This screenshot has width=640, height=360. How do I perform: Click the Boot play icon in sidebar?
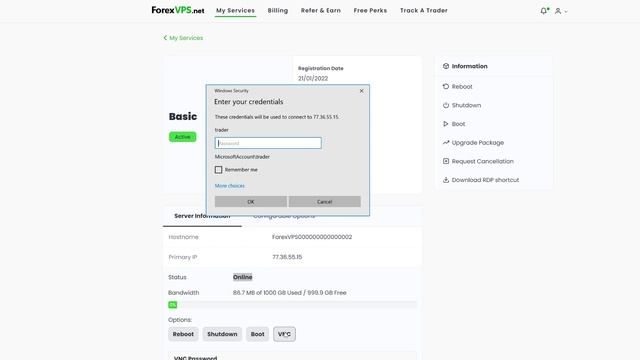point(446,124)
